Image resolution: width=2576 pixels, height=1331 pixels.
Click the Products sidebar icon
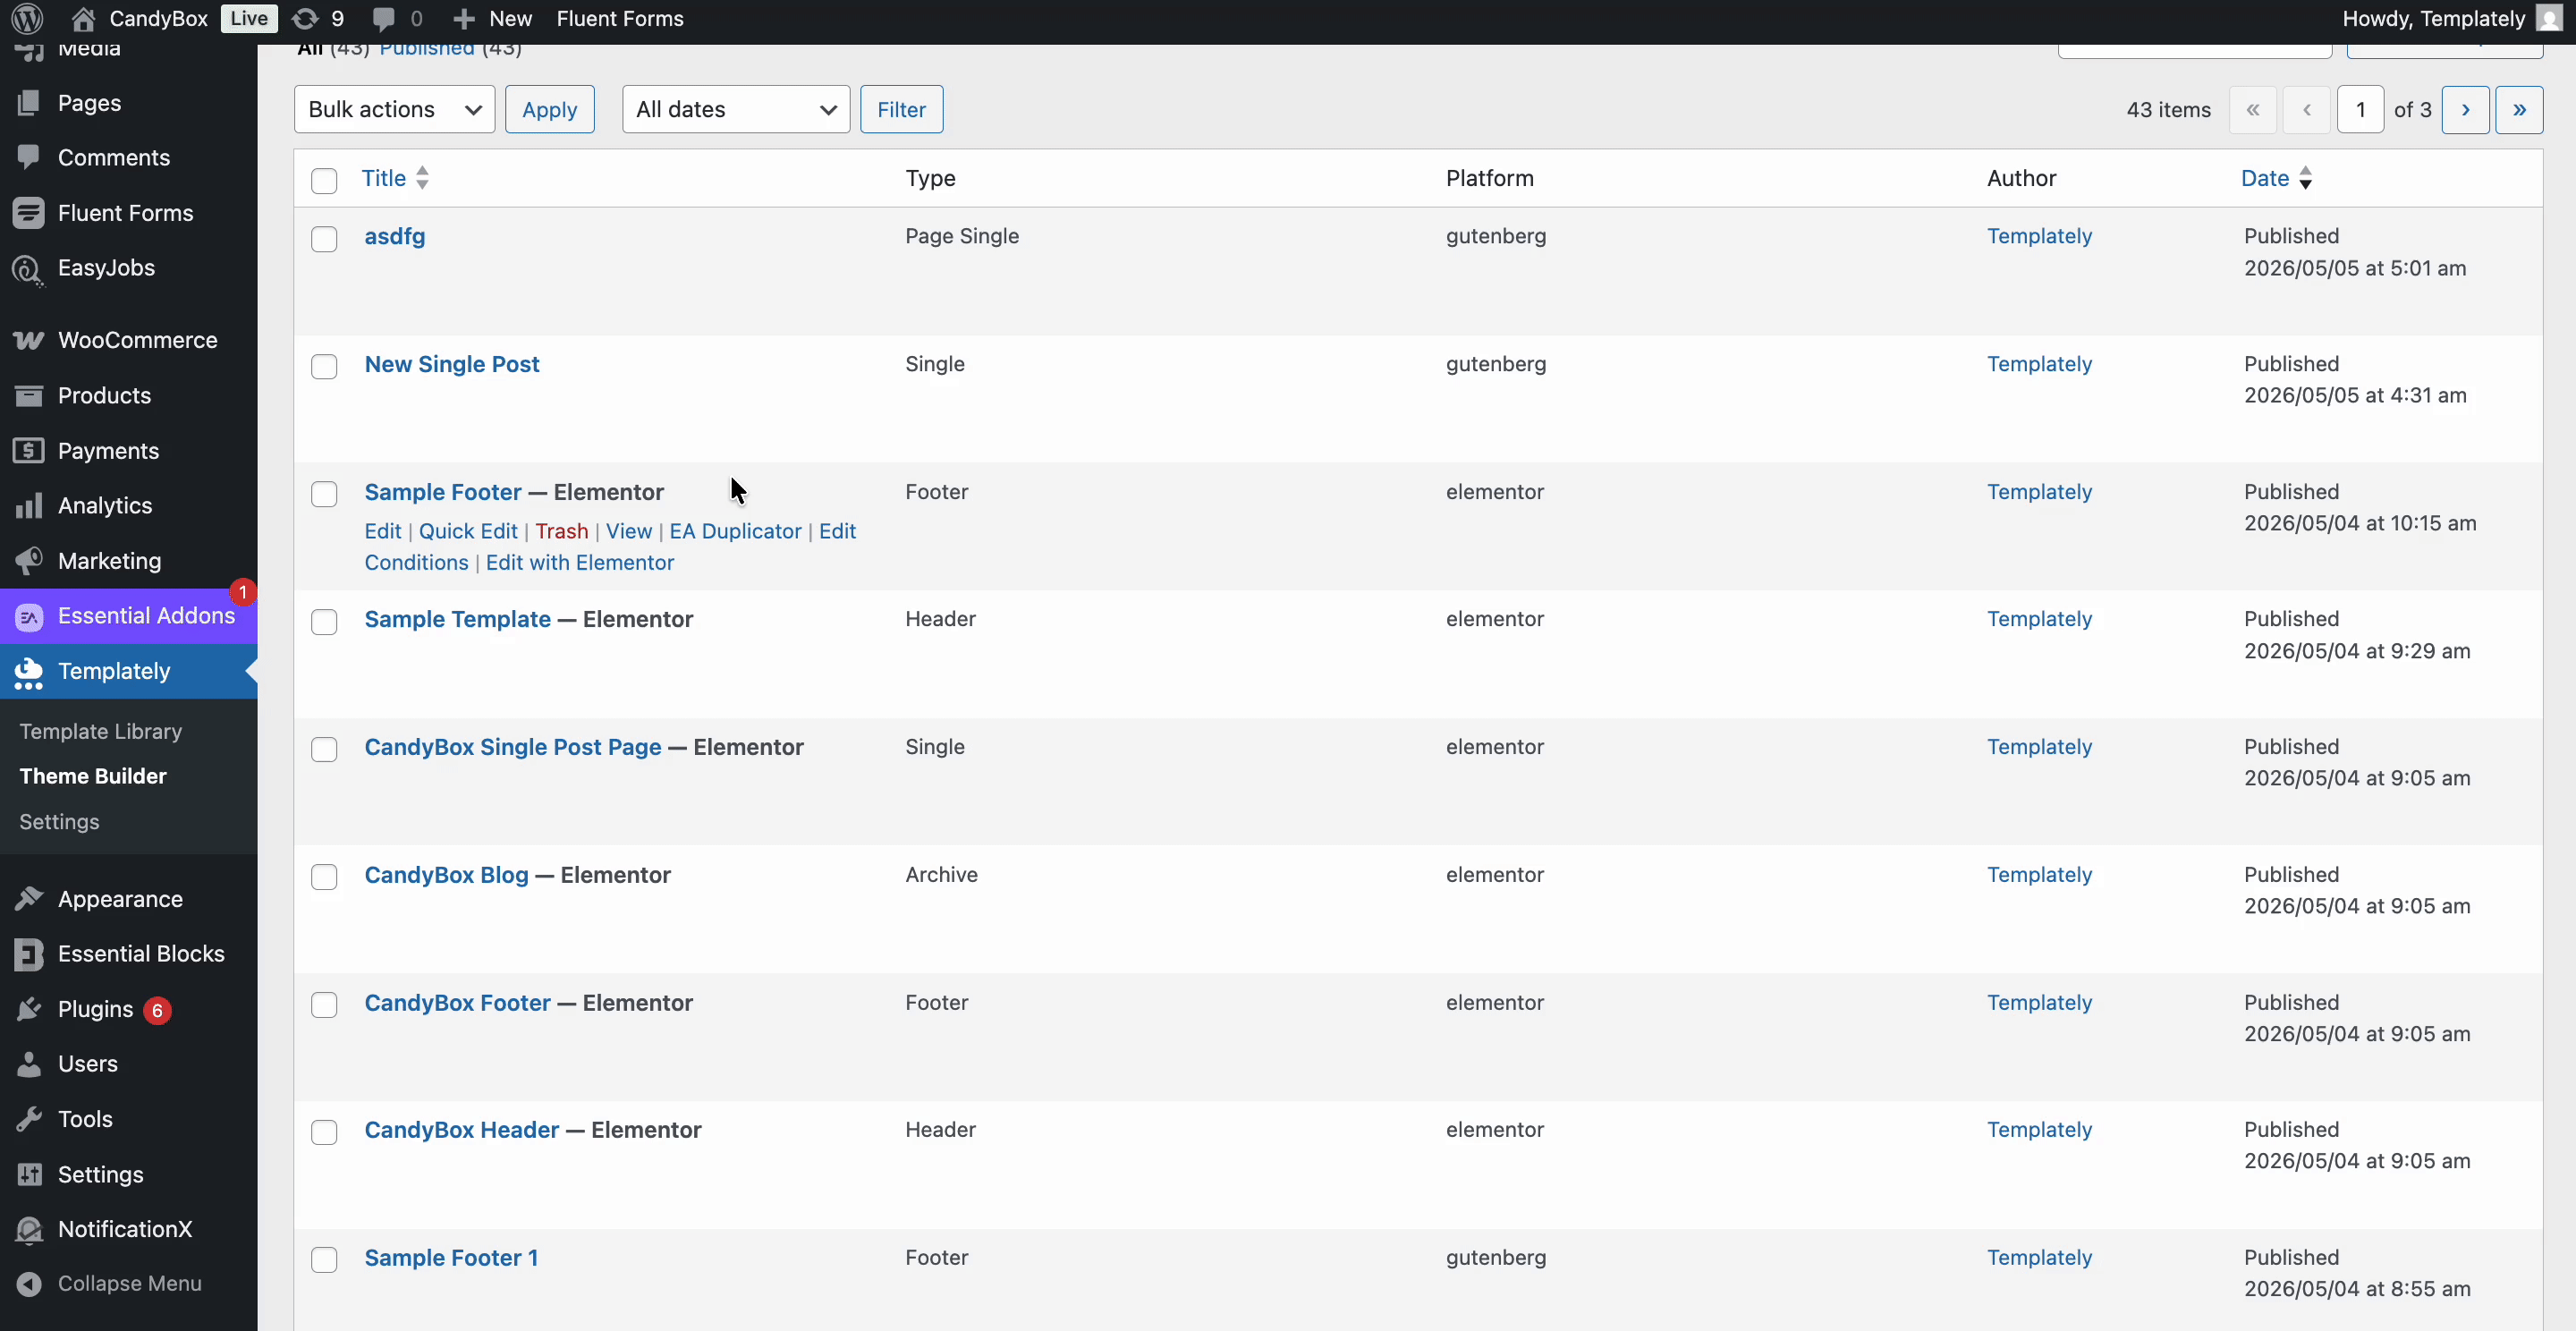(29, 395)
